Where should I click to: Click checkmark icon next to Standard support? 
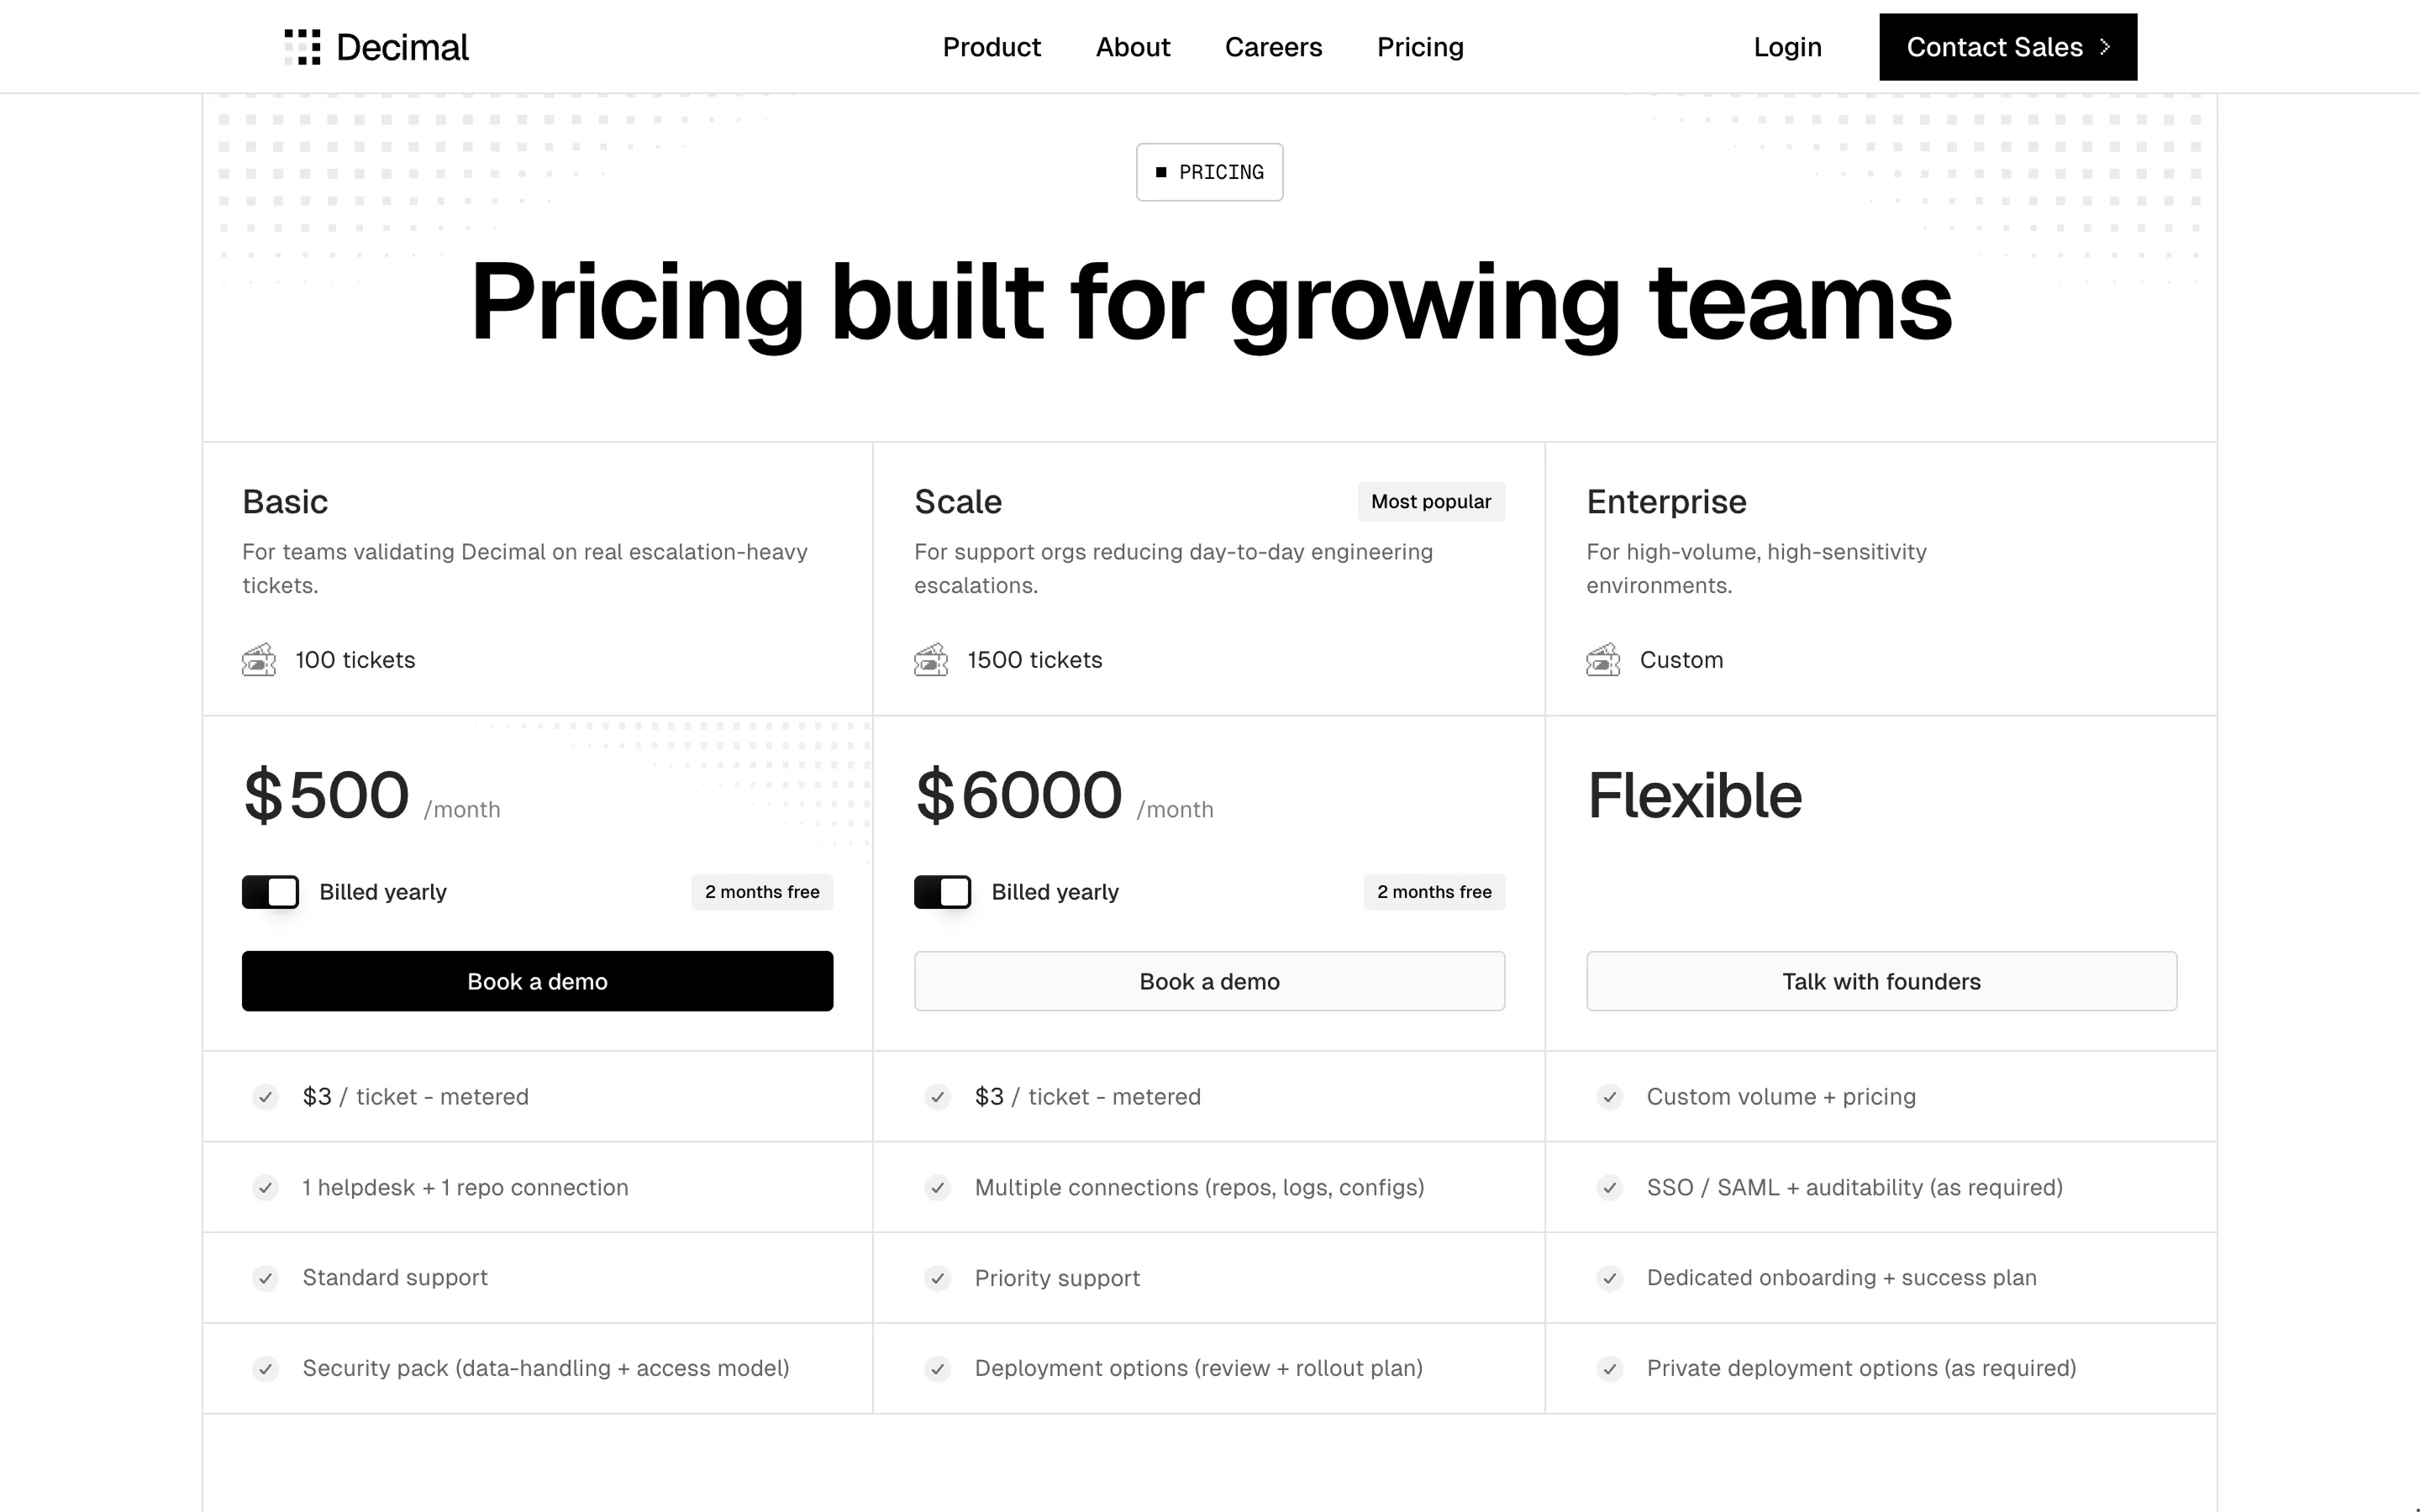265,1278
